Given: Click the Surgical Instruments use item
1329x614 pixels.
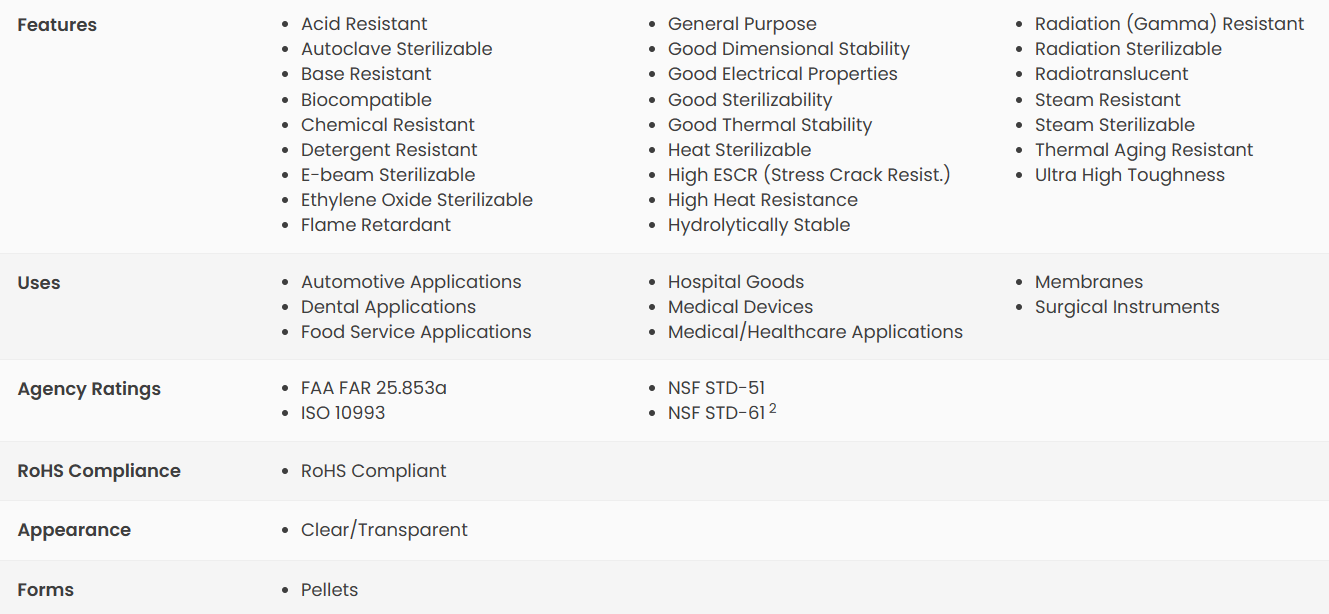Looking at the screenshot, I should [x=1127, y=307].
